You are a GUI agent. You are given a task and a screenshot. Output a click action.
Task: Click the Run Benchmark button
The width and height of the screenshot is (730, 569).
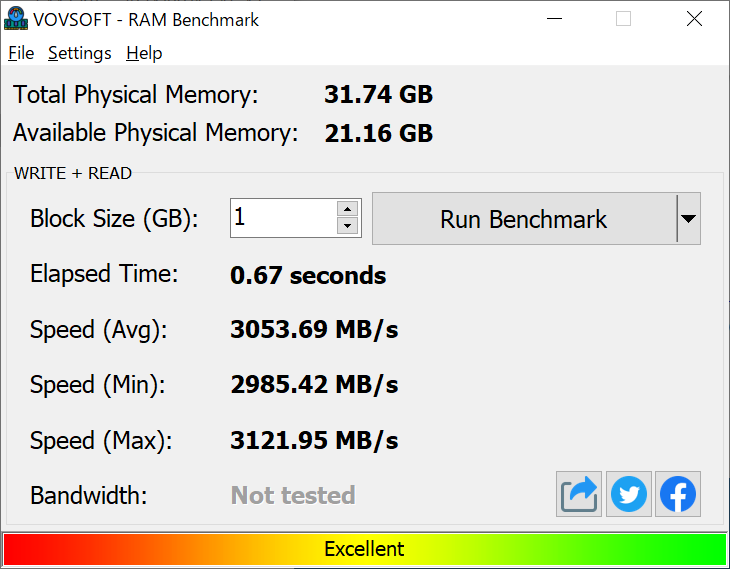(524, 218)
